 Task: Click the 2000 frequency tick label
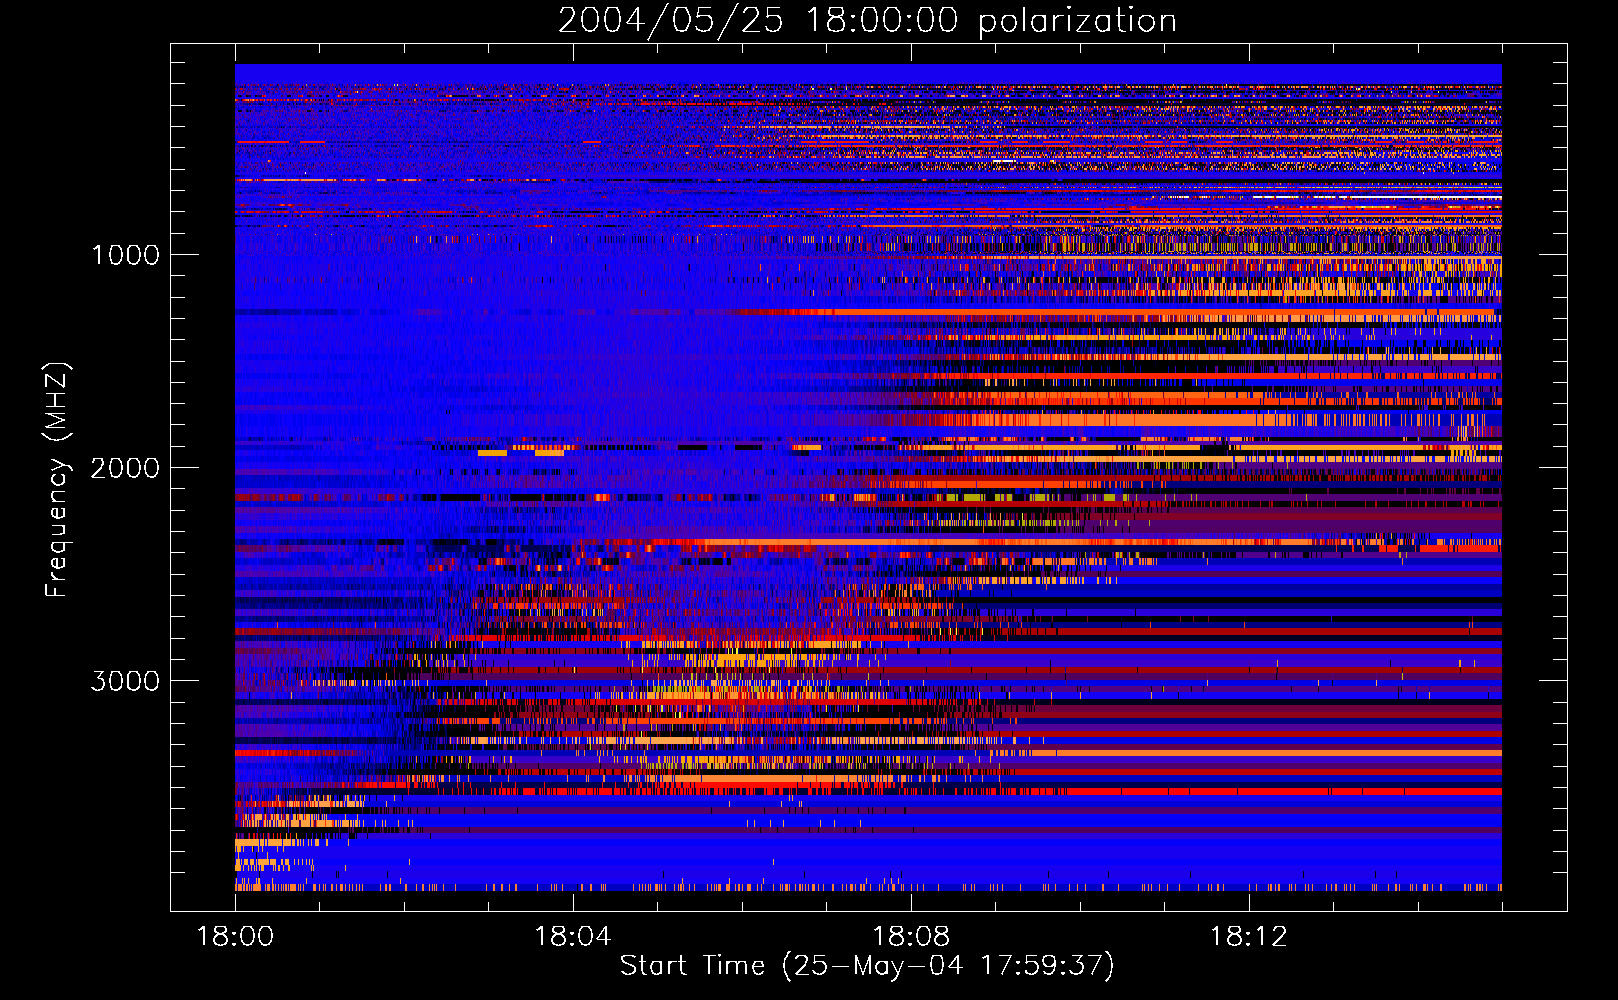click(125, 468)
